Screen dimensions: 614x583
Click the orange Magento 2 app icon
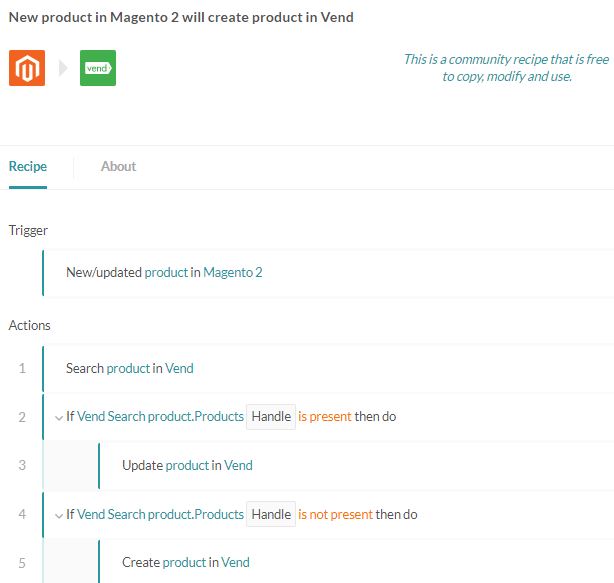pyautogui.click(x=27, y=68)
